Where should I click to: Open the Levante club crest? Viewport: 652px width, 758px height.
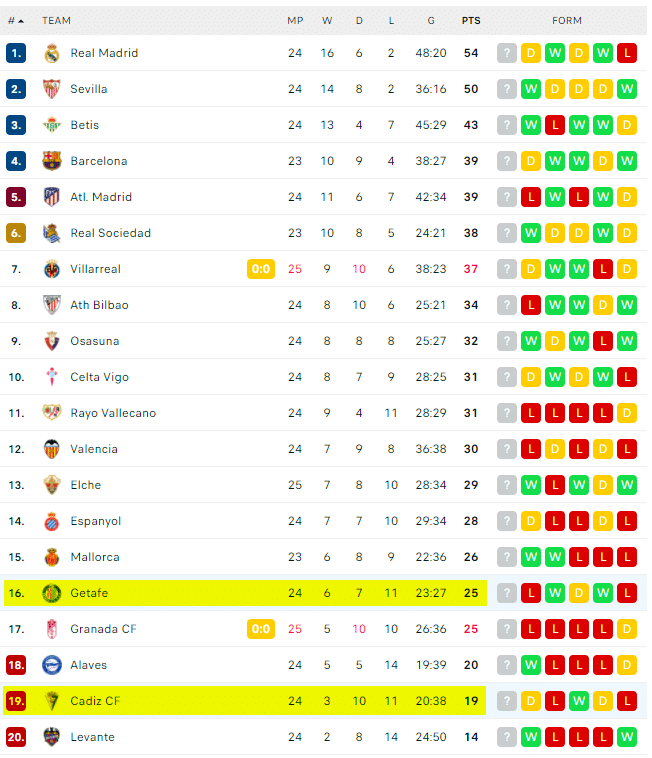[52, 737]
